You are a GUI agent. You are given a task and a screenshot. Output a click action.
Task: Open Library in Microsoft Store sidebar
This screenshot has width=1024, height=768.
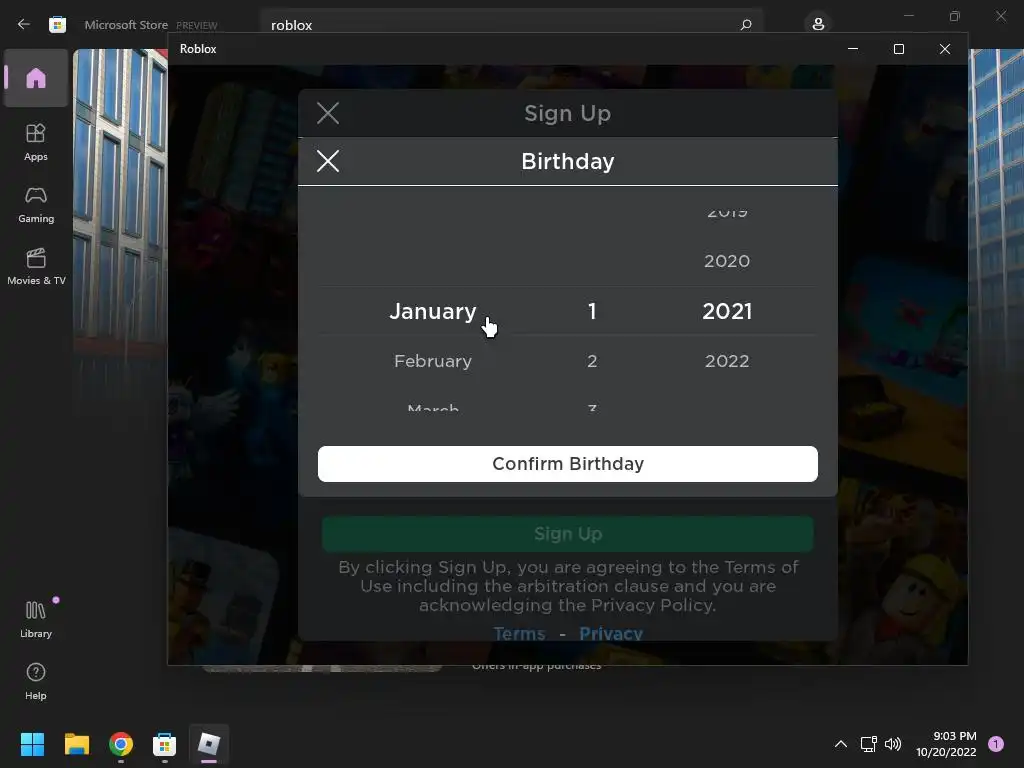click(36, 619)
